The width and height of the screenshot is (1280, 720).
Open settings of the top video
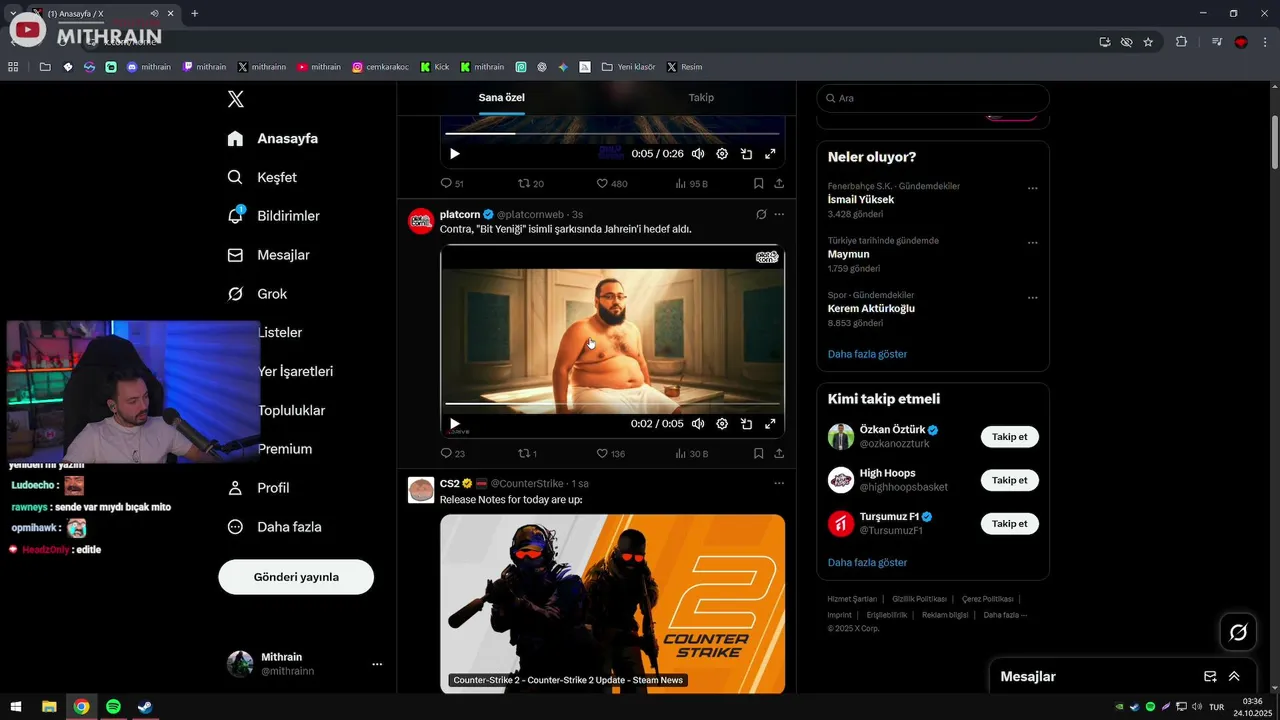pos(722,154)
